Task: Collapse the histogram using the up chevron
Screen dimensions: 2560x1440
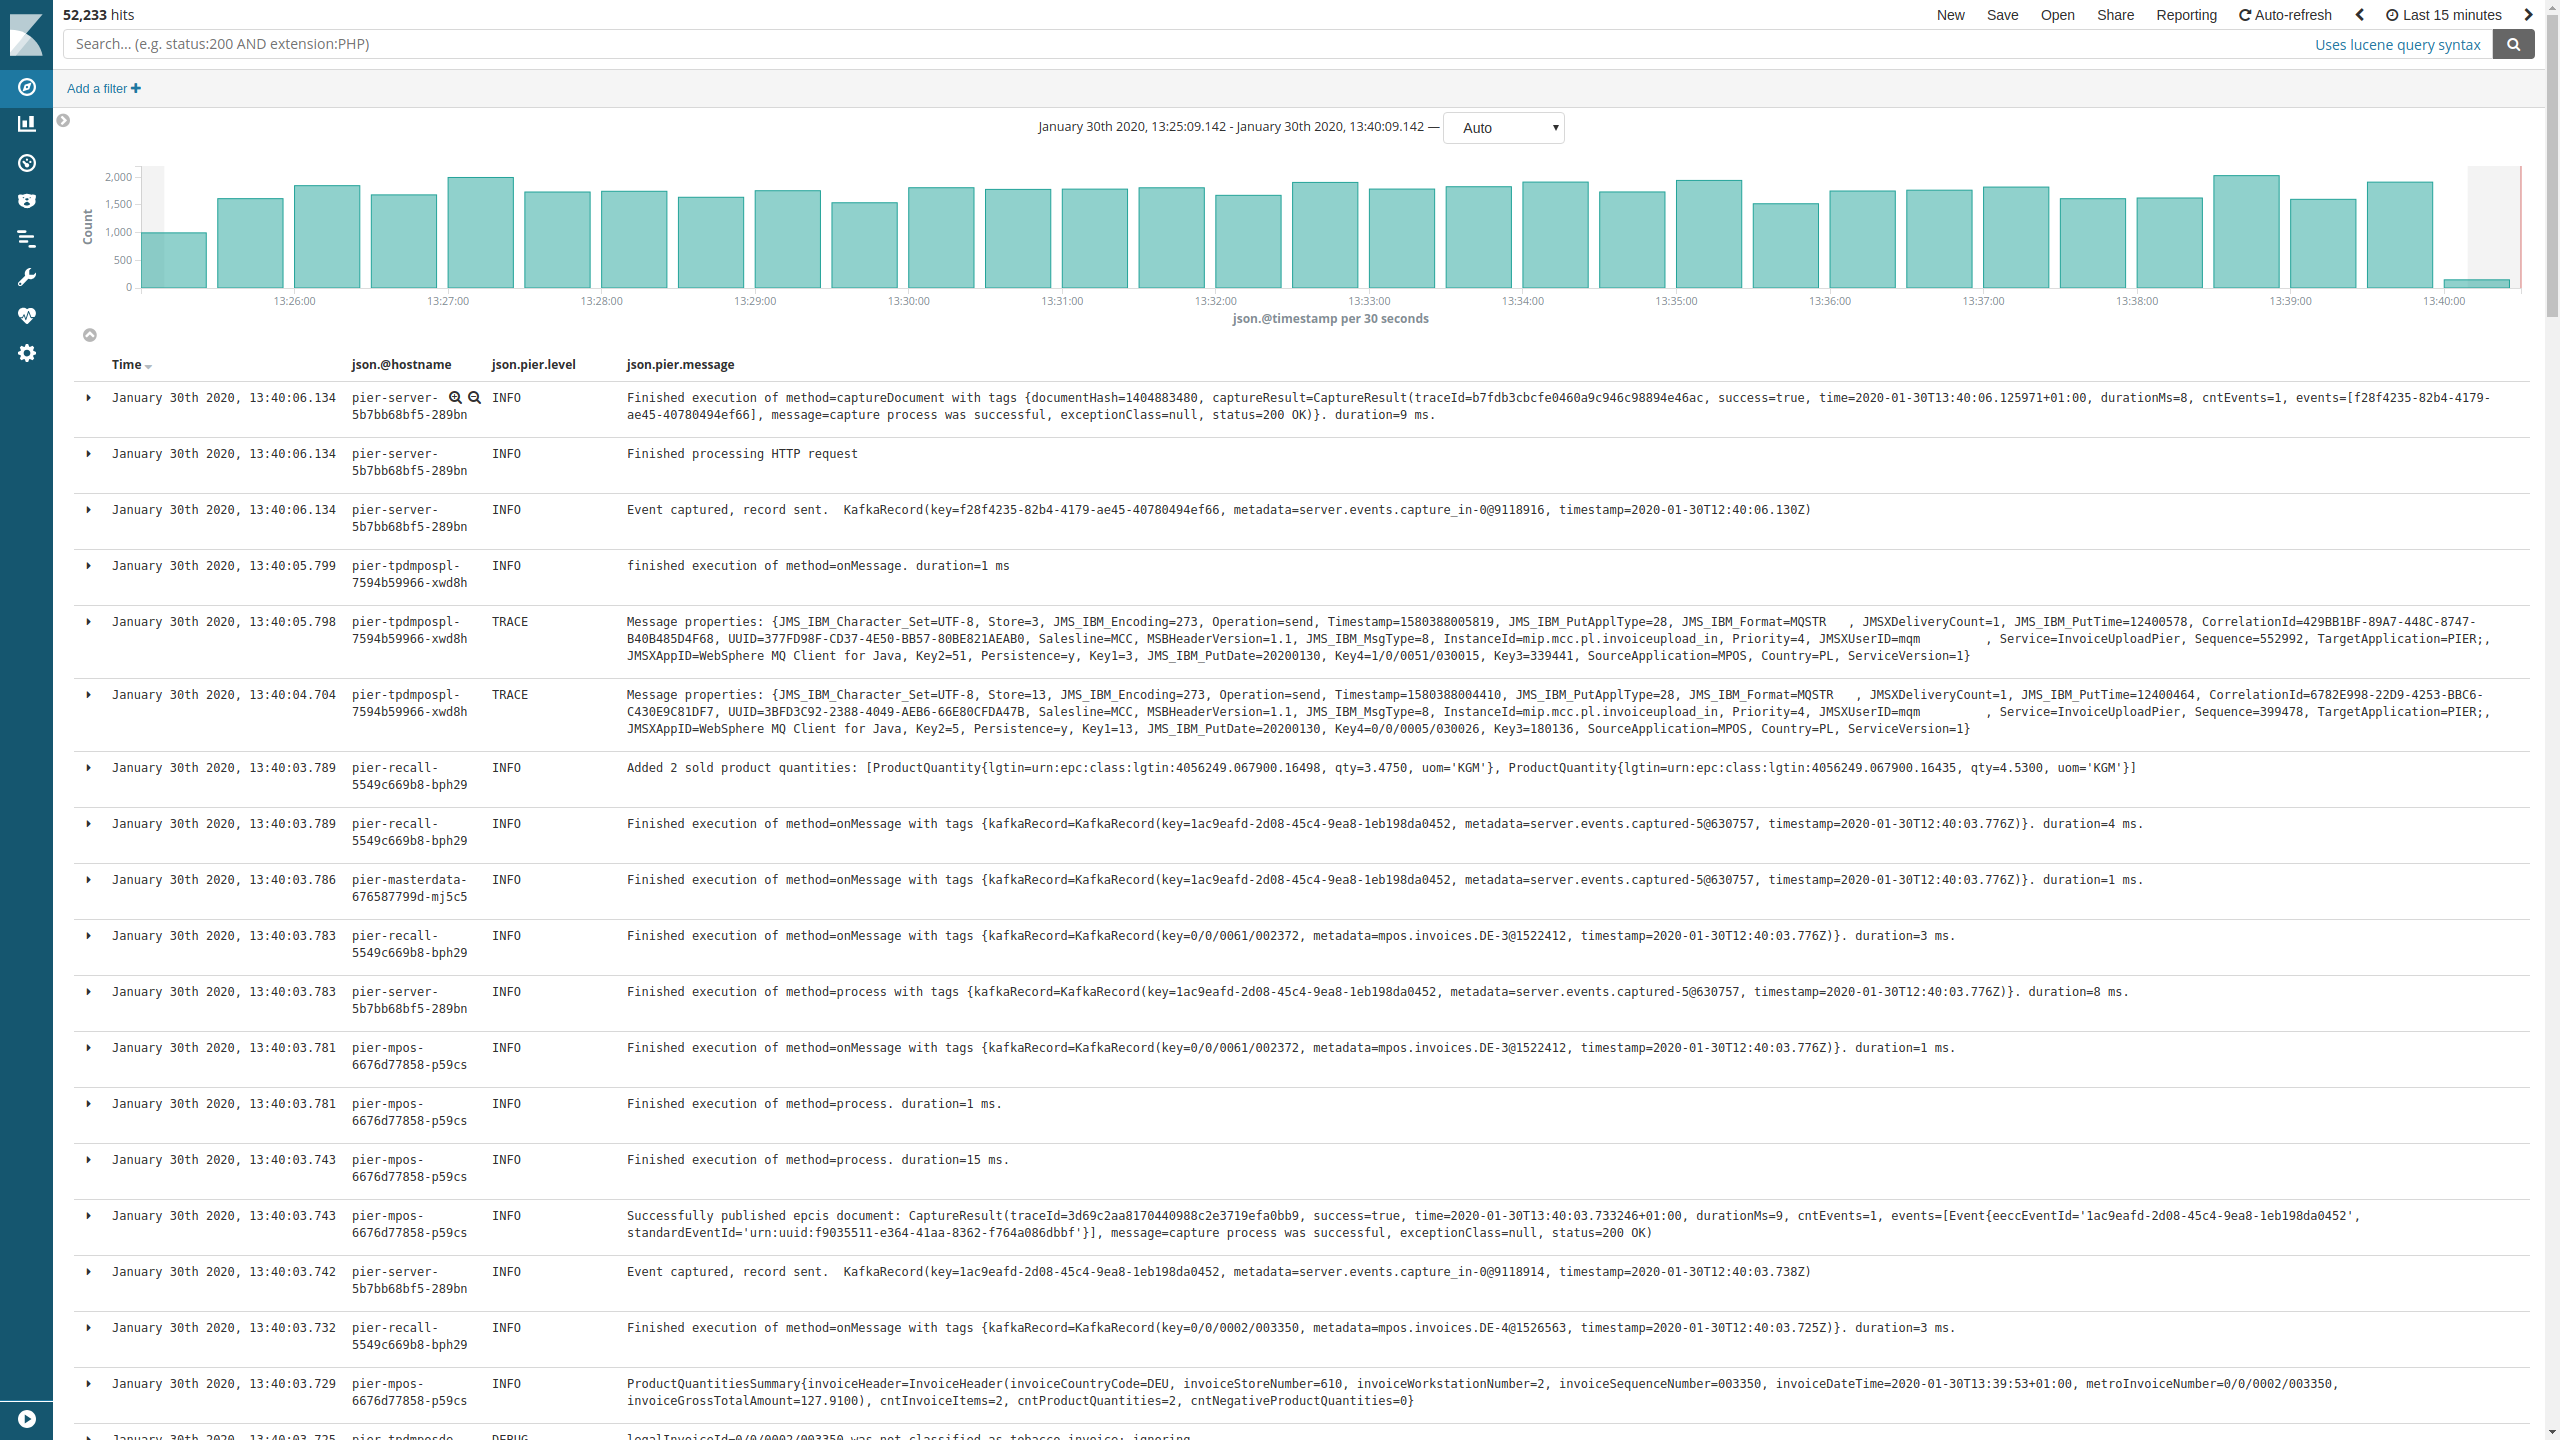Action: pyautogui.click(x=89, y=335)
